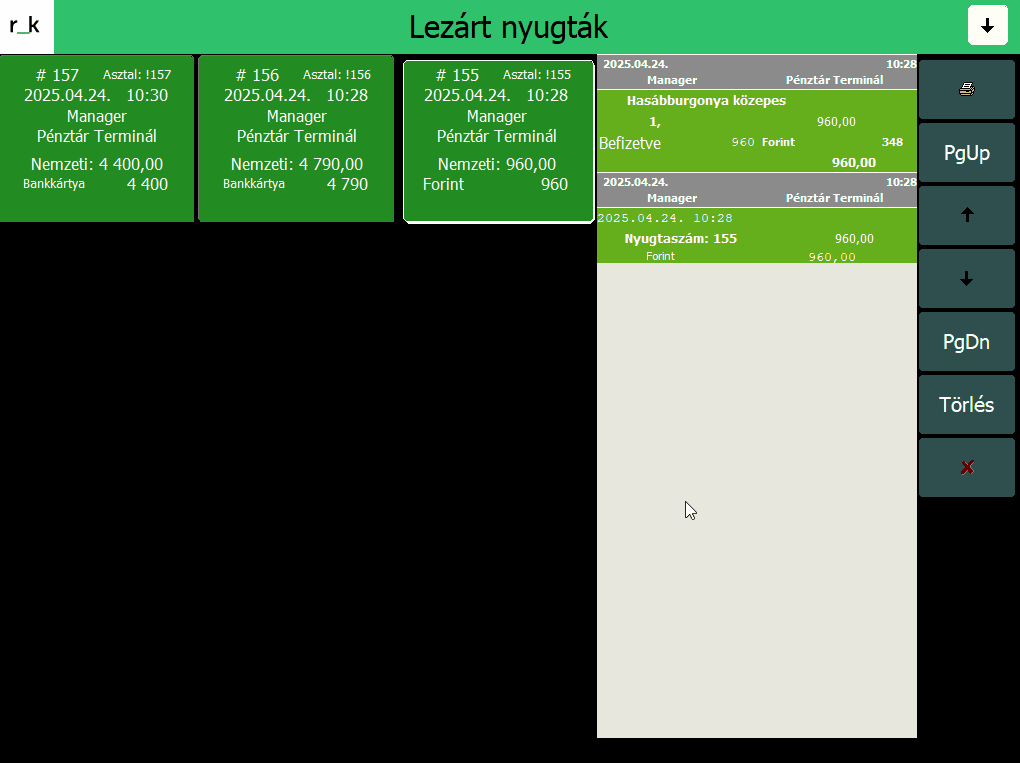
Task: Click Nemzeti: 960,00 on receipt 155
Action: 497,164
